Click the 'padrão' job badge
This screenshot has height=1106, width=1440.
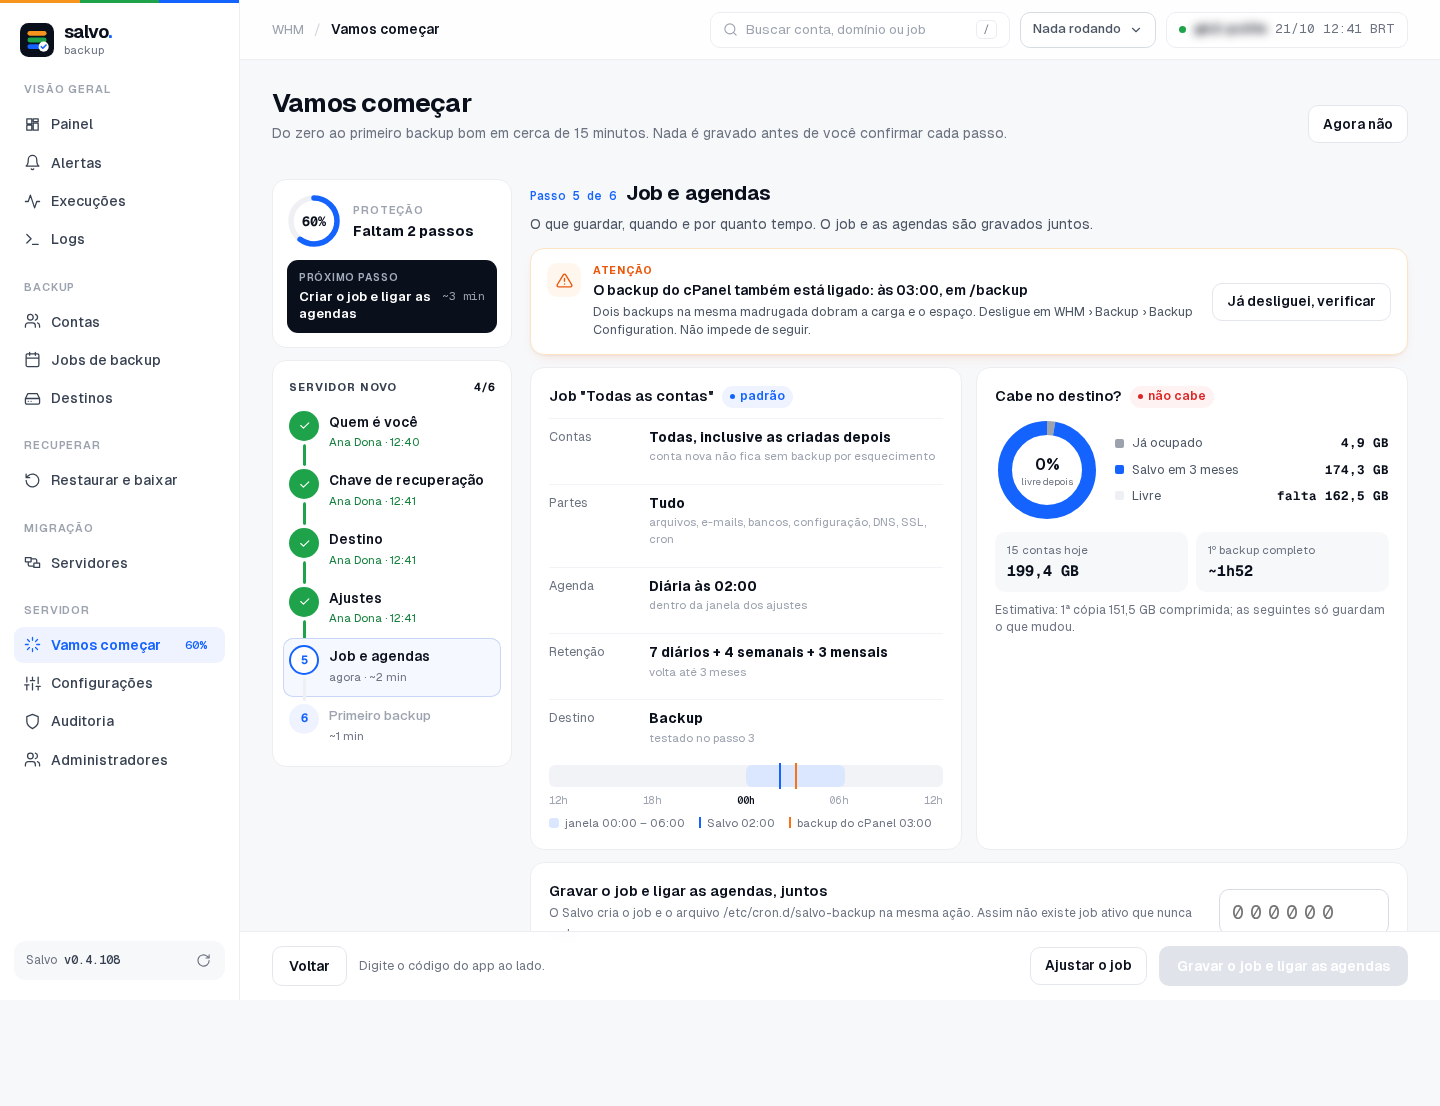pyautogui.click(x=757, y=396)
